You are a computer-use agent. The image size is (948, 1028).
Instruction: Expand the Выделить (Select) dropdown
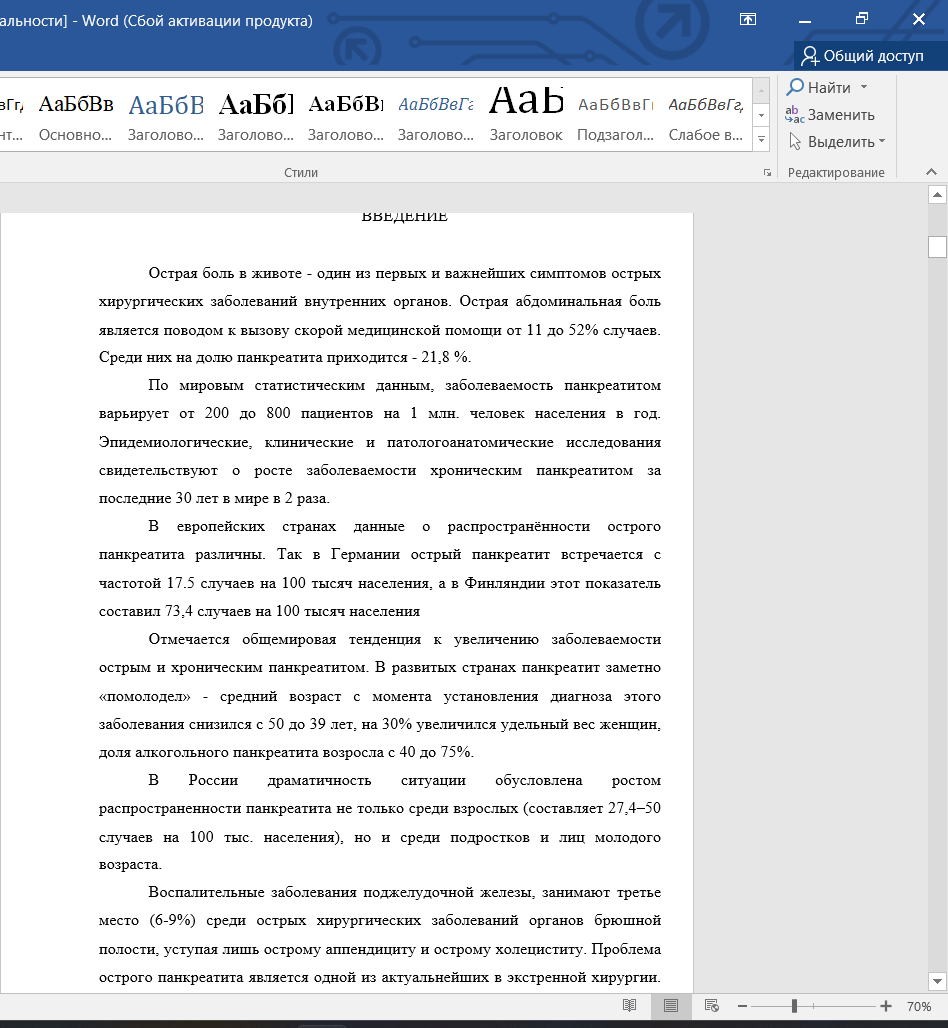coord(882,142)
